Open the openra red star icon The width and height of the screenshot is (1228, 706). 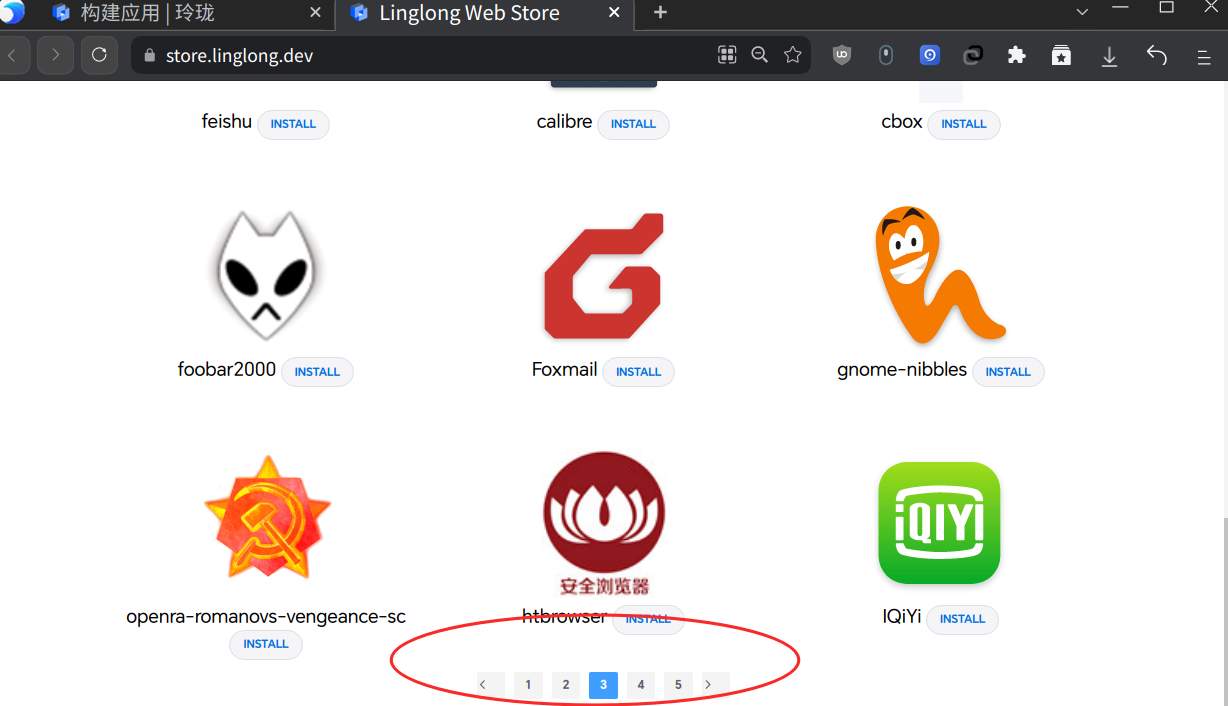tap(267, 517)
